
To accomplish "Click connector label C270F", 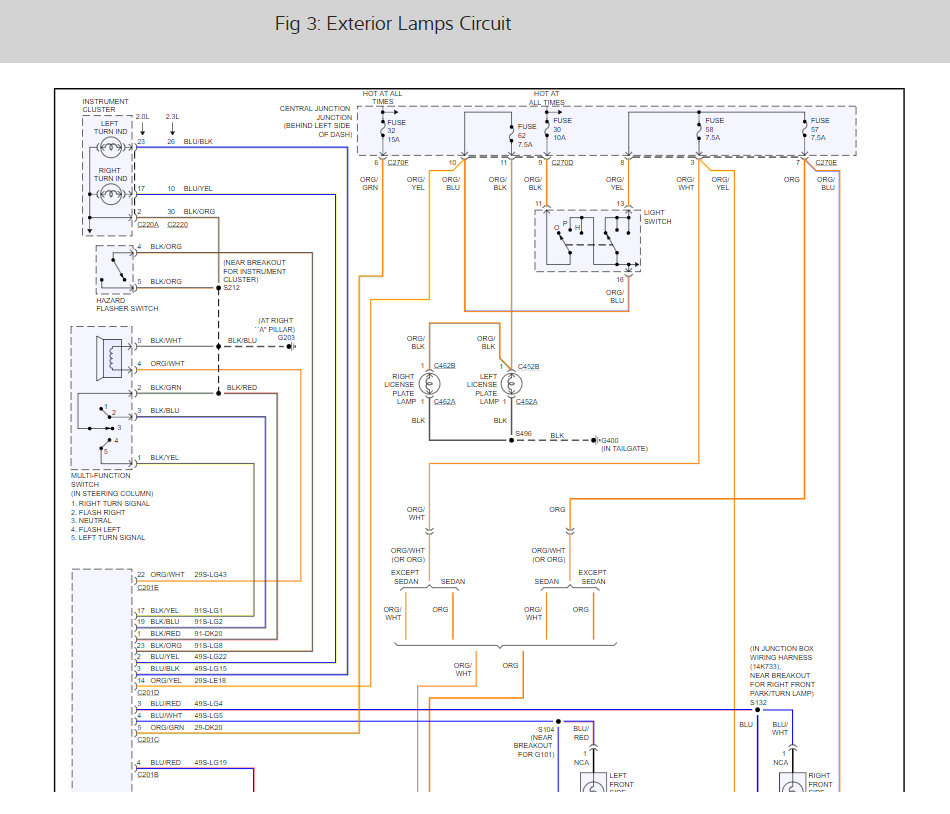I will (x=398, y=163).
